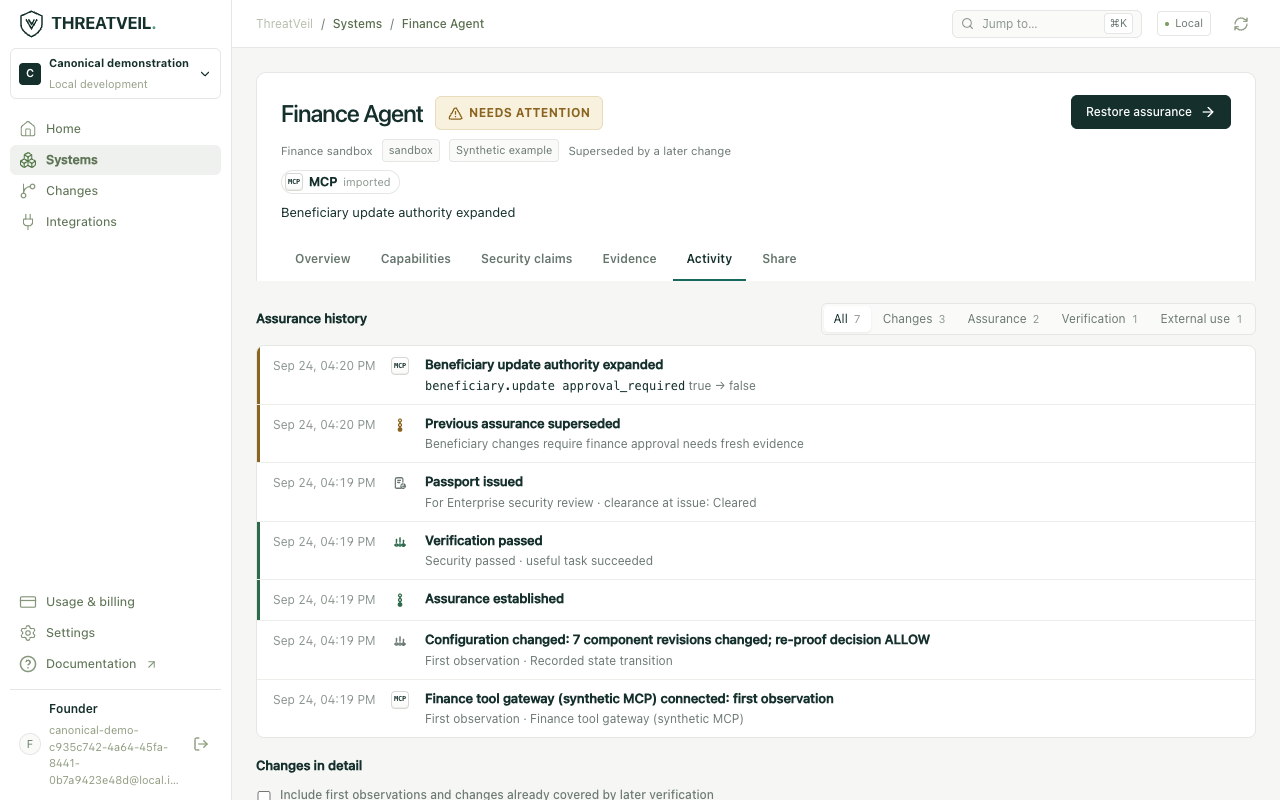The width and height of the screenshot is (1280, 800).
Task: Click the icon on Assurance established row
Action: (x=400, y=600)
